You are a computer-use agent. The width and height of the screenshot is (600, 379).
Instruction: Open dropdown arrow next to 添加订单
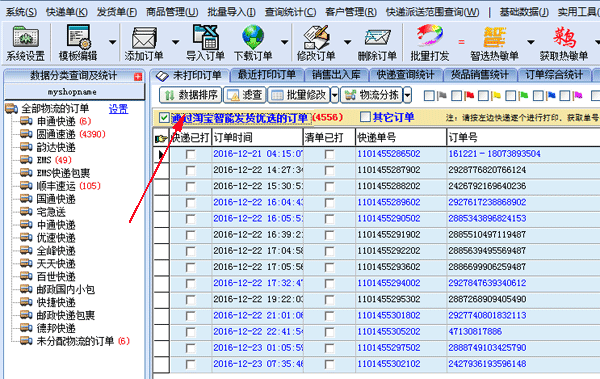pos(175,42)
